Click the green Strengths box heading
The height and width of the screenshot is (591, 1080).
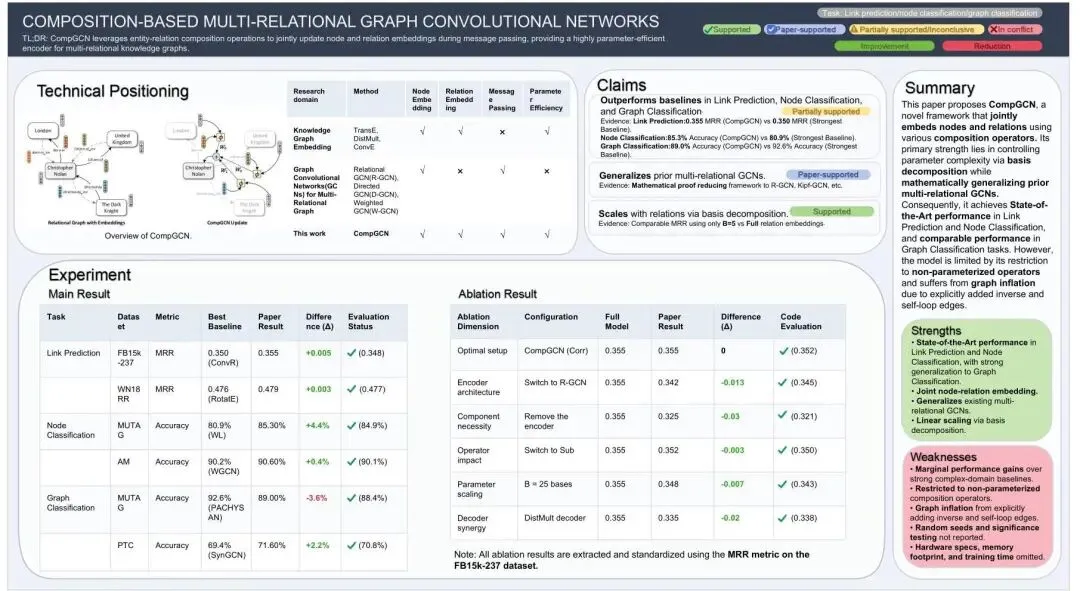pos(936,331)
